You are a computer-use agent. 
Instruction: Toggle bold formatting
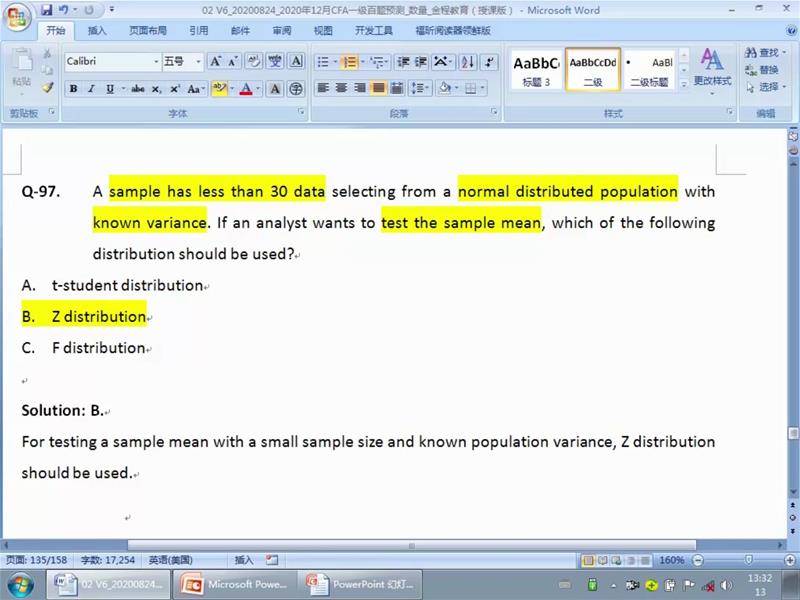(x=73, y=89)
